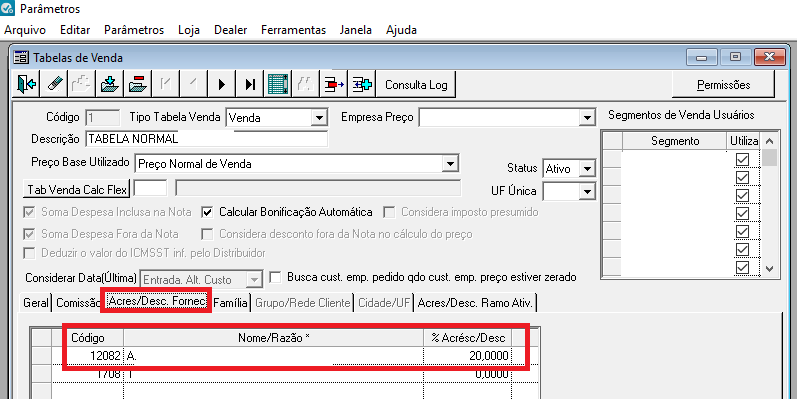Click the 20,0000 percentage cell

[x=468, y=356]
